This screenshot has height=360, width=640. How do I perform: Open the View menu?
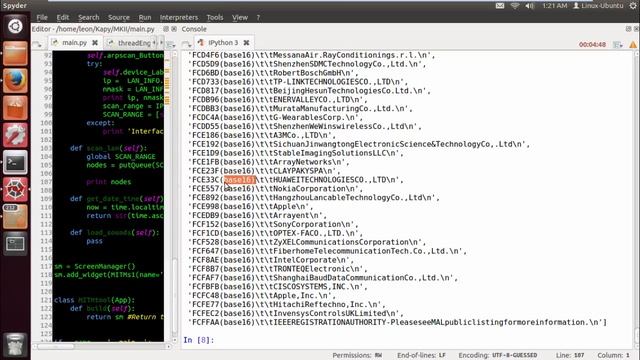240,17
